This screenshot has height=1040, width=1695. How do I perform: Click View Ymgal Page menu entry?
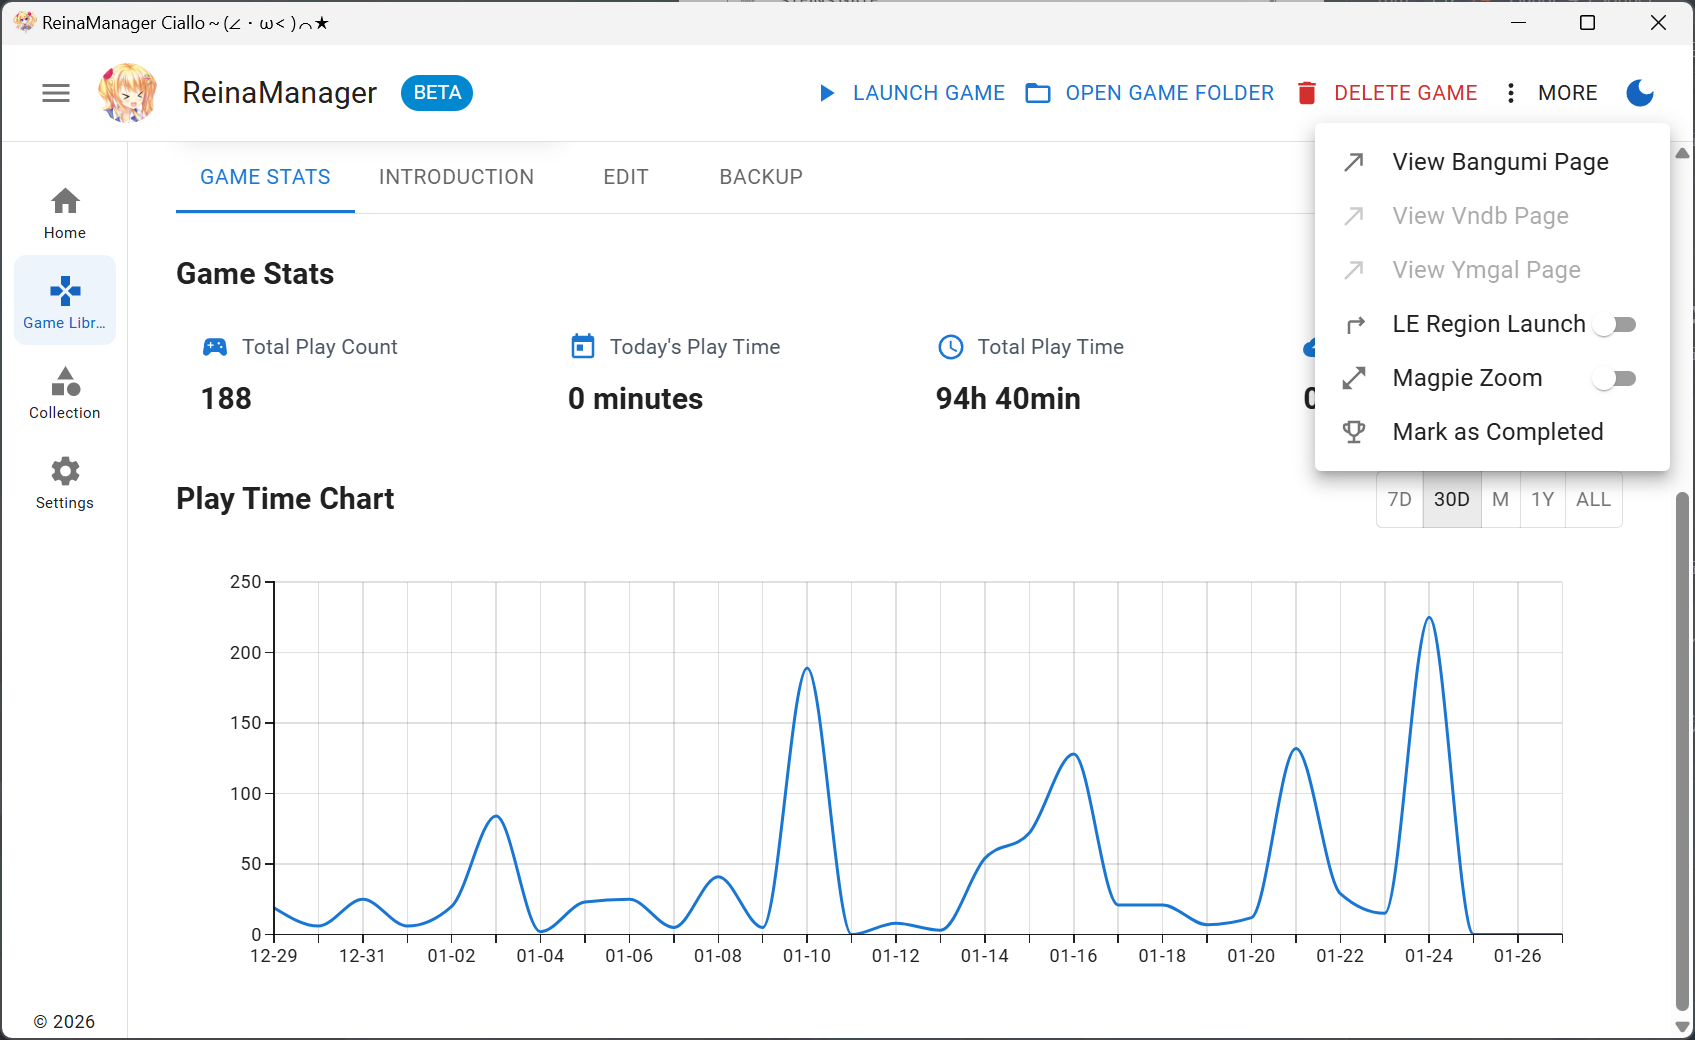click(1492, 270)
